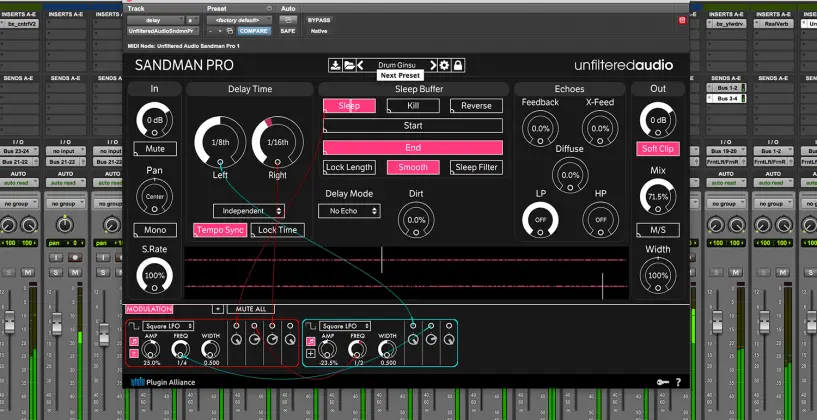The width and height of the screenshot is (817, 420).
Task: Click the MUTE ALL button
Action: pyautogui.click(x=251, y=309)
